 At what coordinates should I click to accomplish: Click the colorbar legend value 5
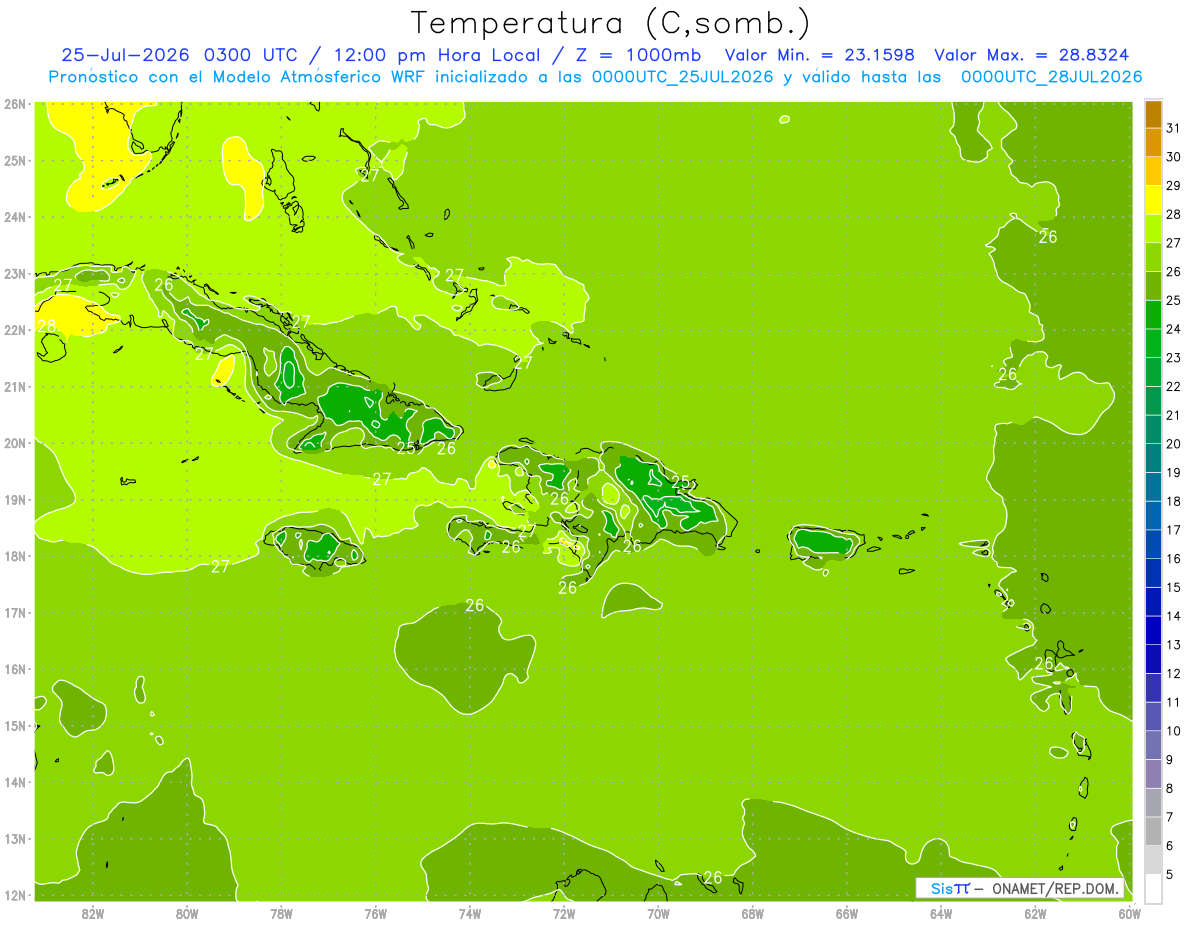pos(1170,873)
